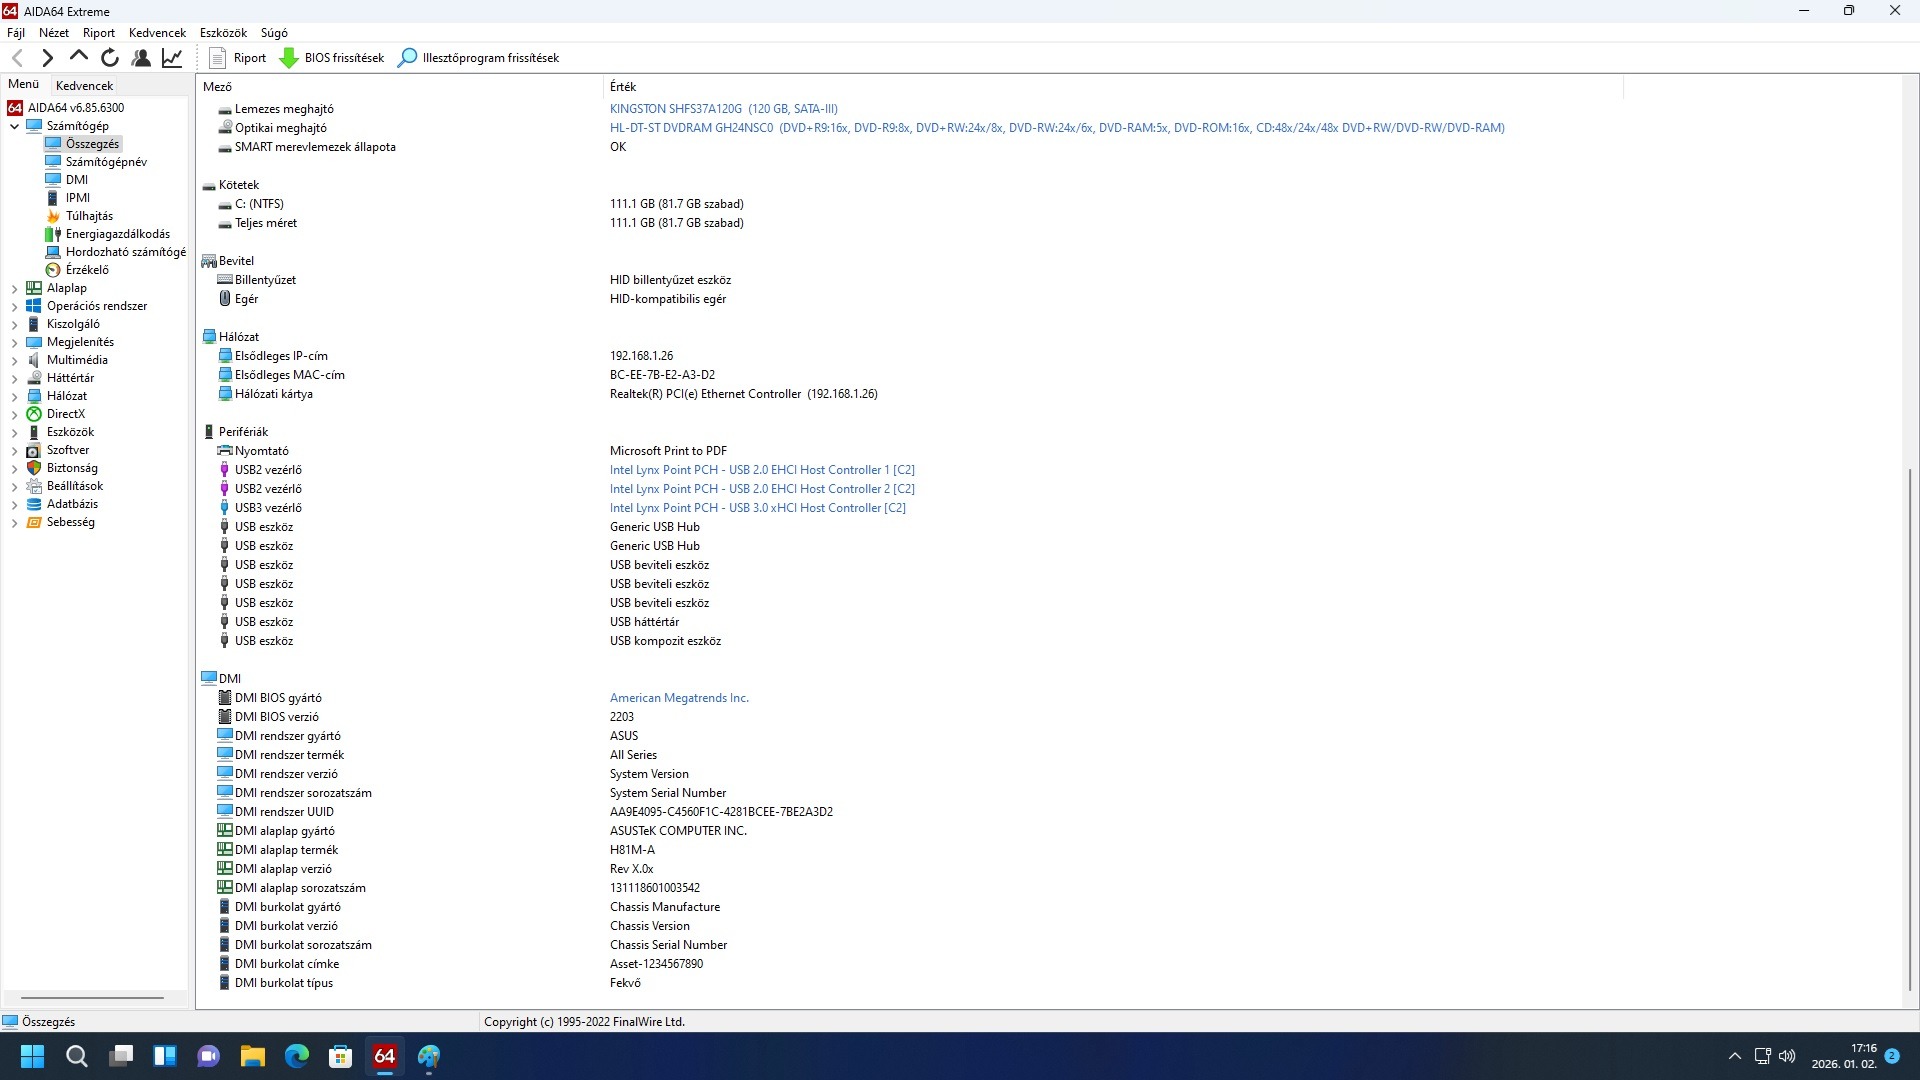Click BIOS frissítések green arrow button

331,58
